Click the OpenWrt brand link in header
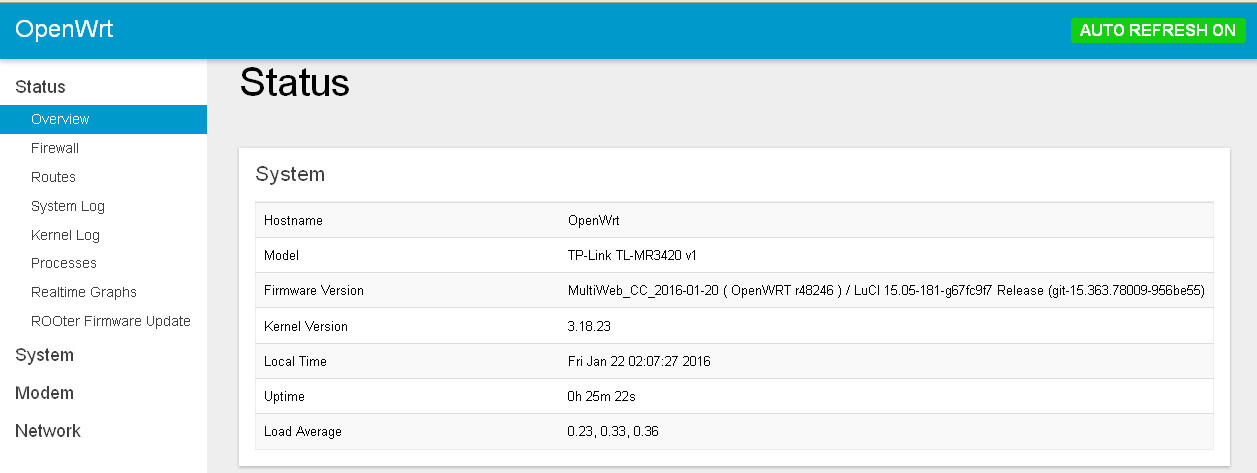This screenshot has width=1257, height=473. (x=64, y=29)
